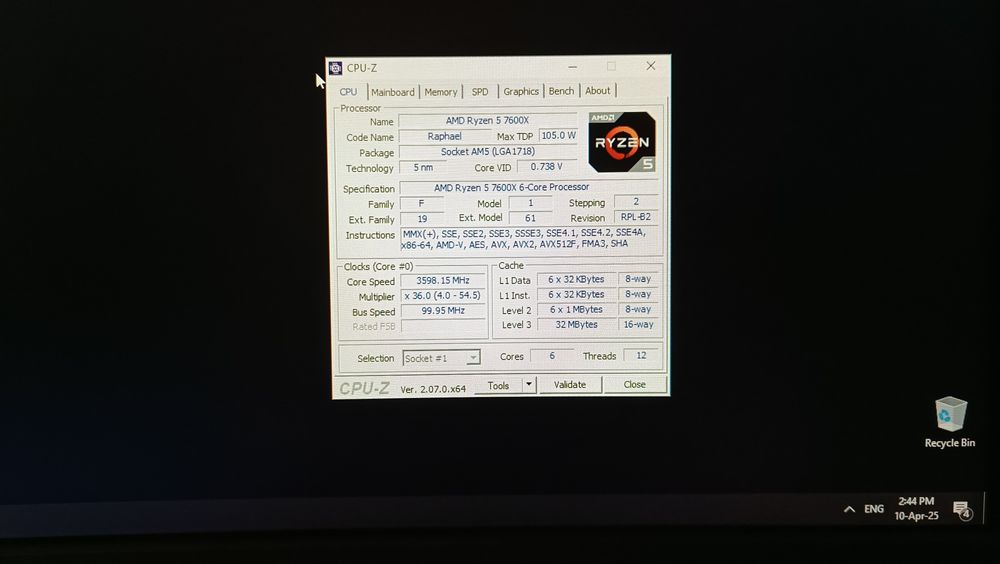This screenshot has height=564, width=1000.
Task: Click the CPU-Z app icon in title bar
Action: click(335, 68)
